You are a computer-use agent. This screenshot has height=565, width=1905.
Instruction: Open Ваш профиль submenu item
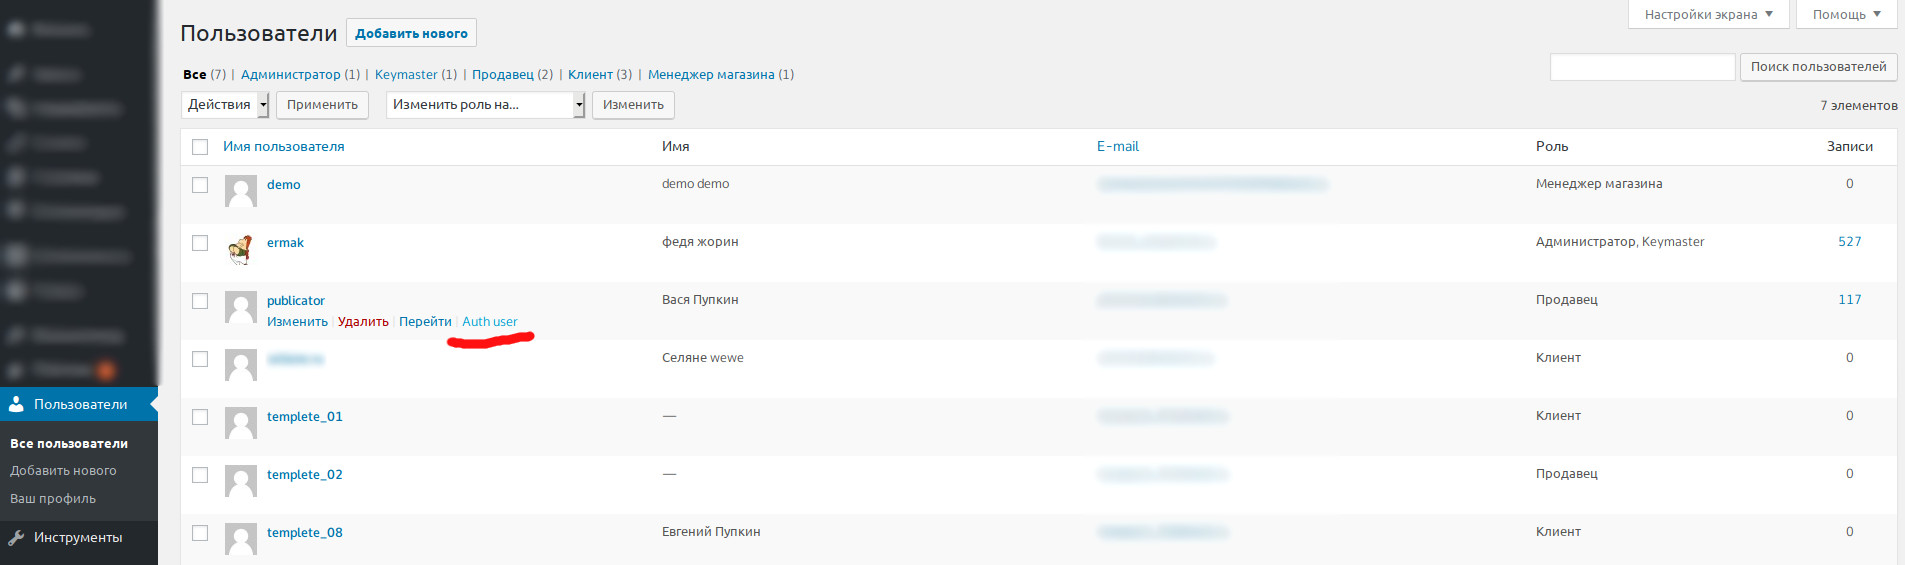[x=53, y=499]
